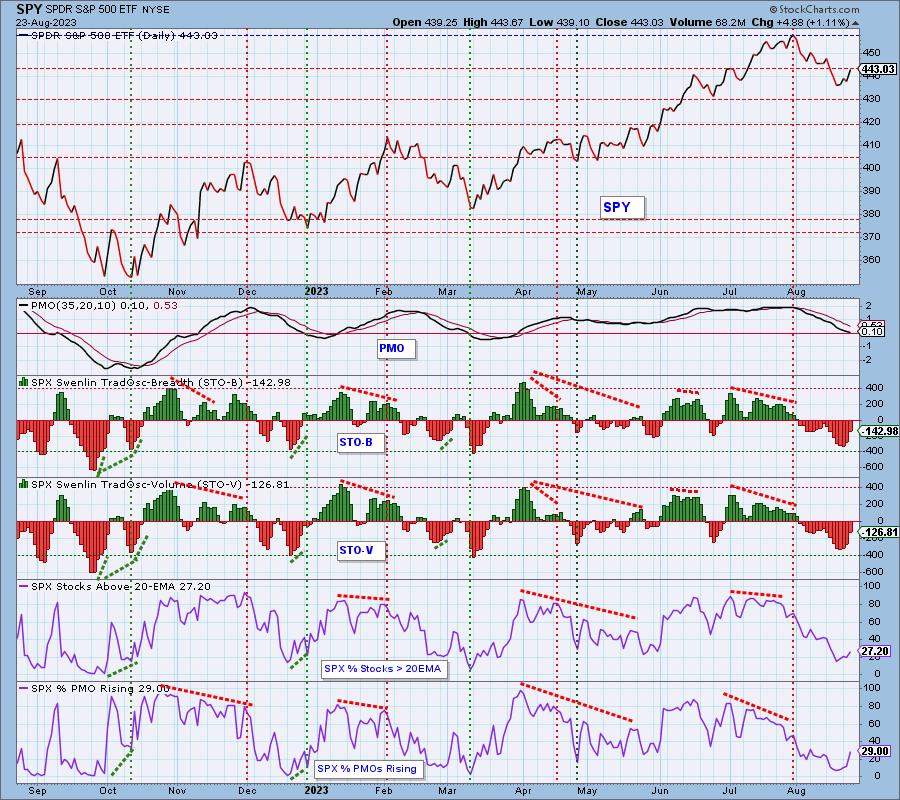Click the 443.03 price tag on right axis
This screenshot has width=900, height=800.
click(878, 69)
